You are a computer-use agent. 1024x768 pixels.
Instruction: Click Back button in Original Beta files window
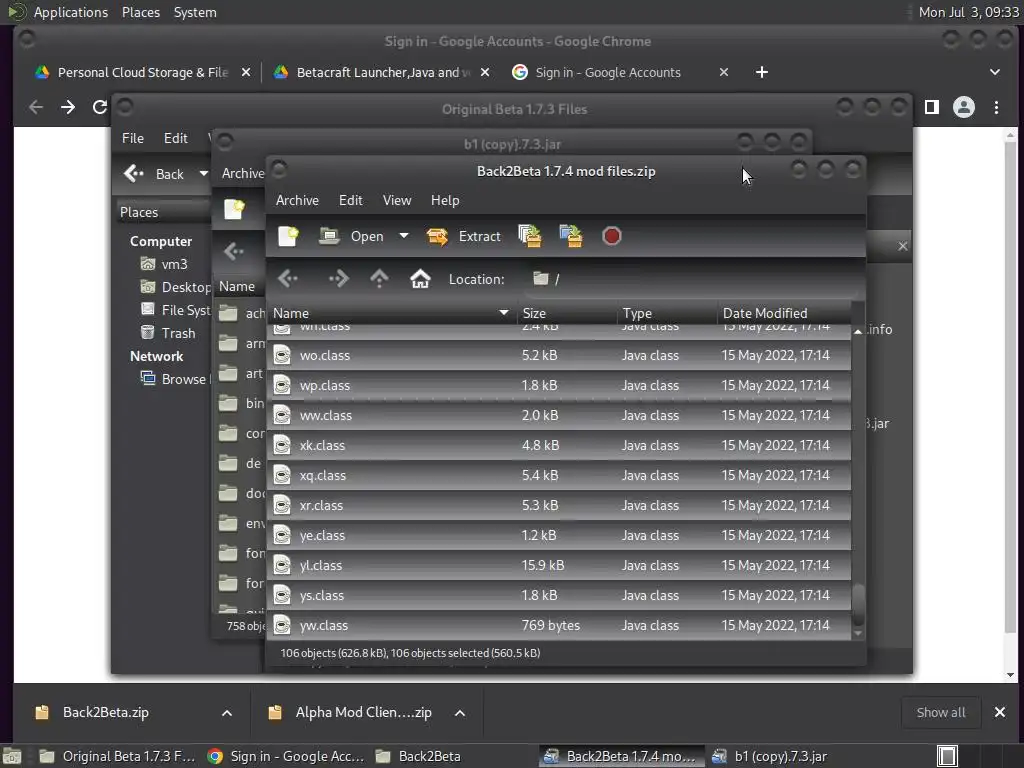pos(155,174)
